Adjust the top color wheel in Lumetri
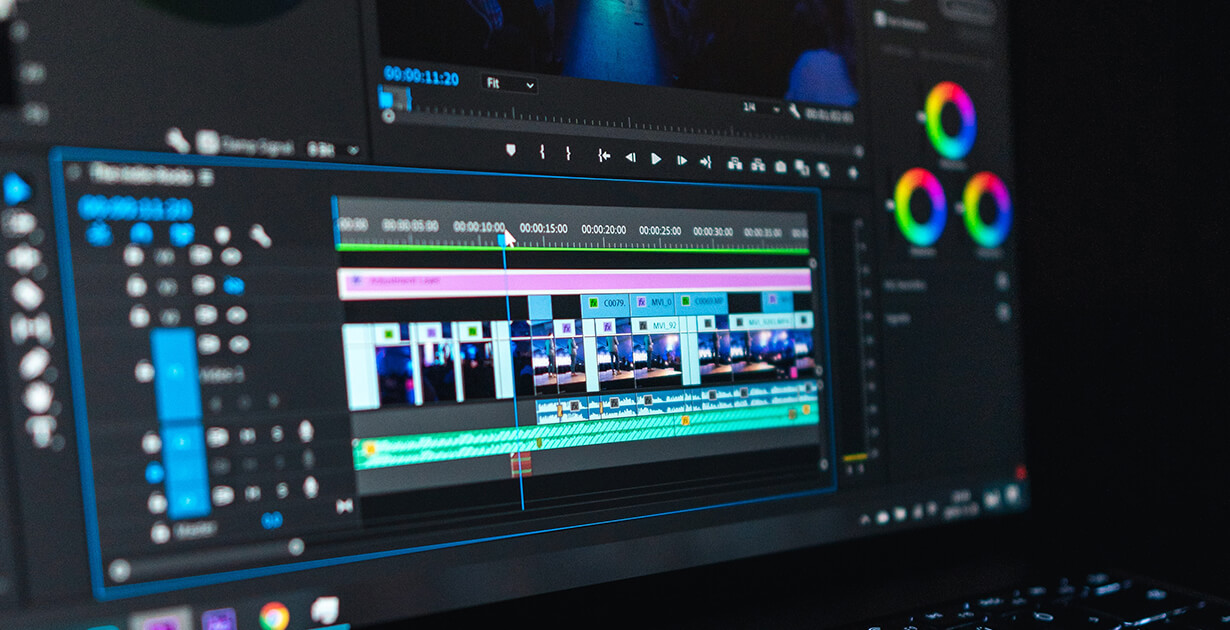The width and height of the screenshot is (1230, 630). point(950,120)
